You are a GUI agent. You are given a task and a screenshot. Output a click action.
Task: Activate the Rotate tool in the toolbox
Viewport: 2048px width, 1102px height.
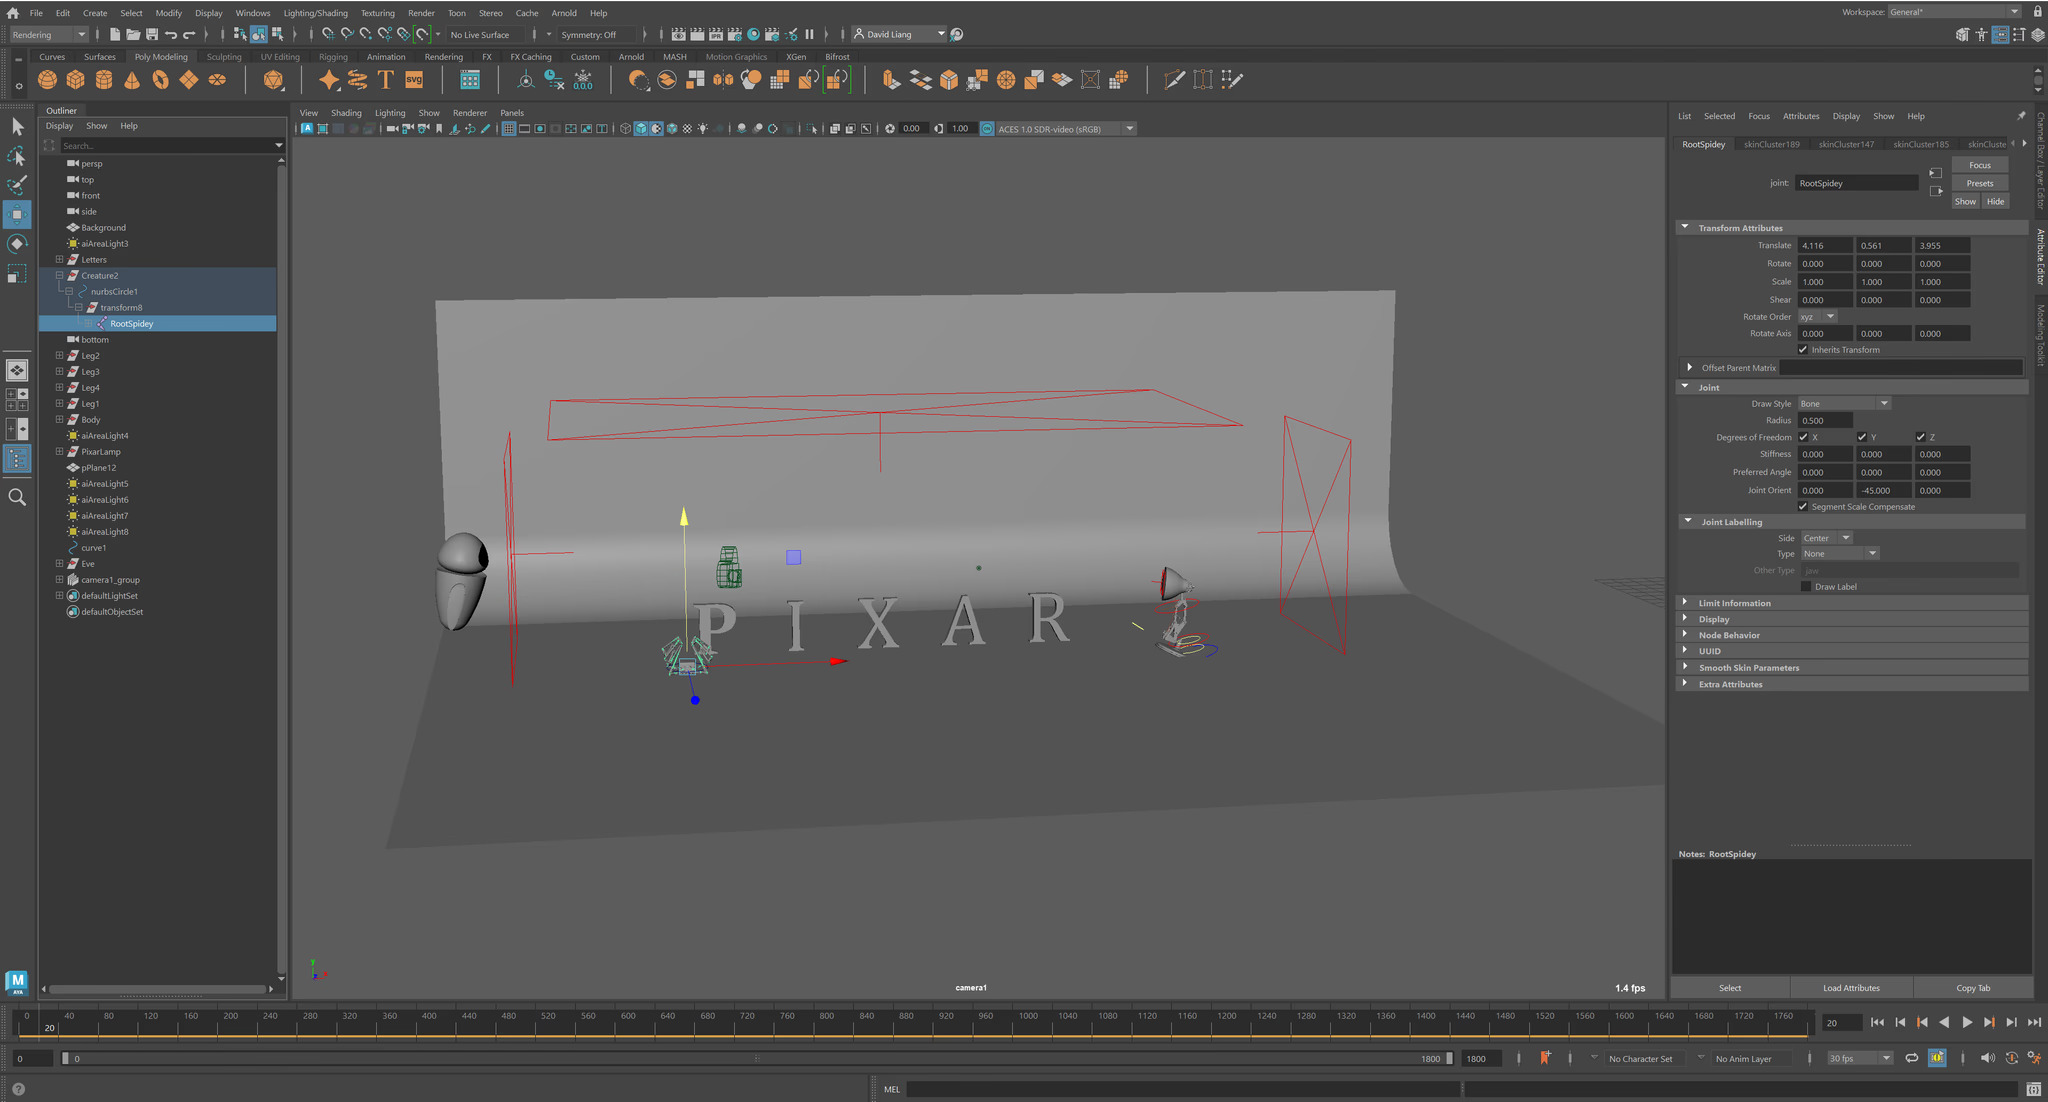(17, 243)
